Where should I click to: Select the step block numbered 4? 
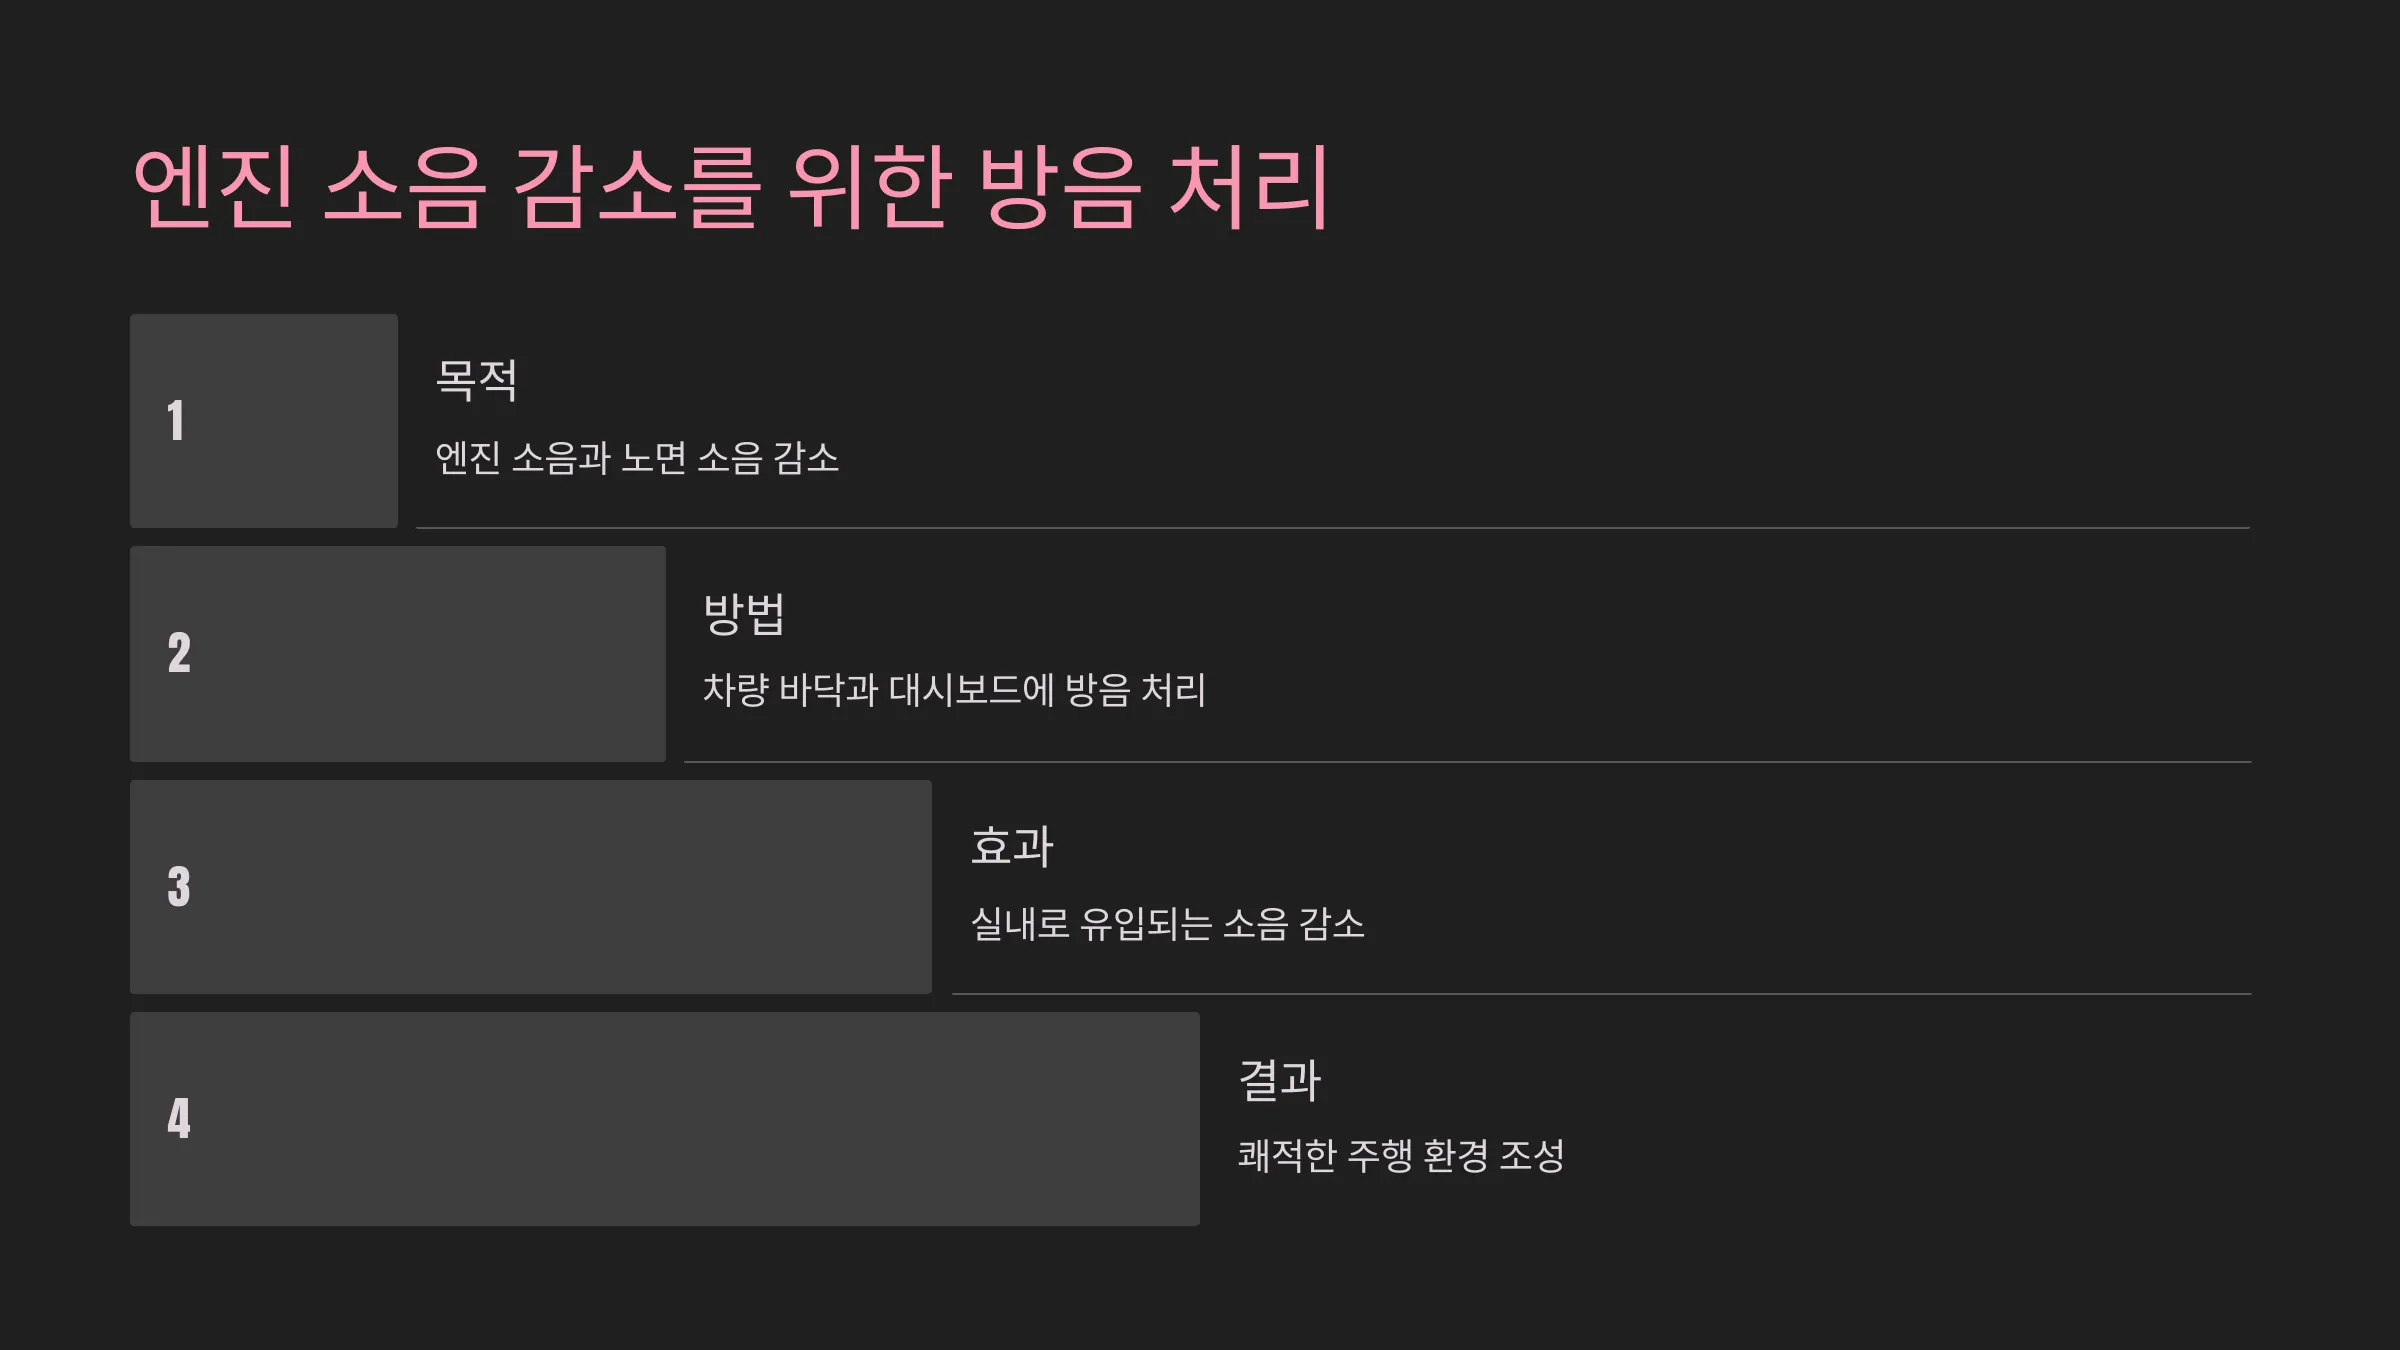tap(665, 1119)
